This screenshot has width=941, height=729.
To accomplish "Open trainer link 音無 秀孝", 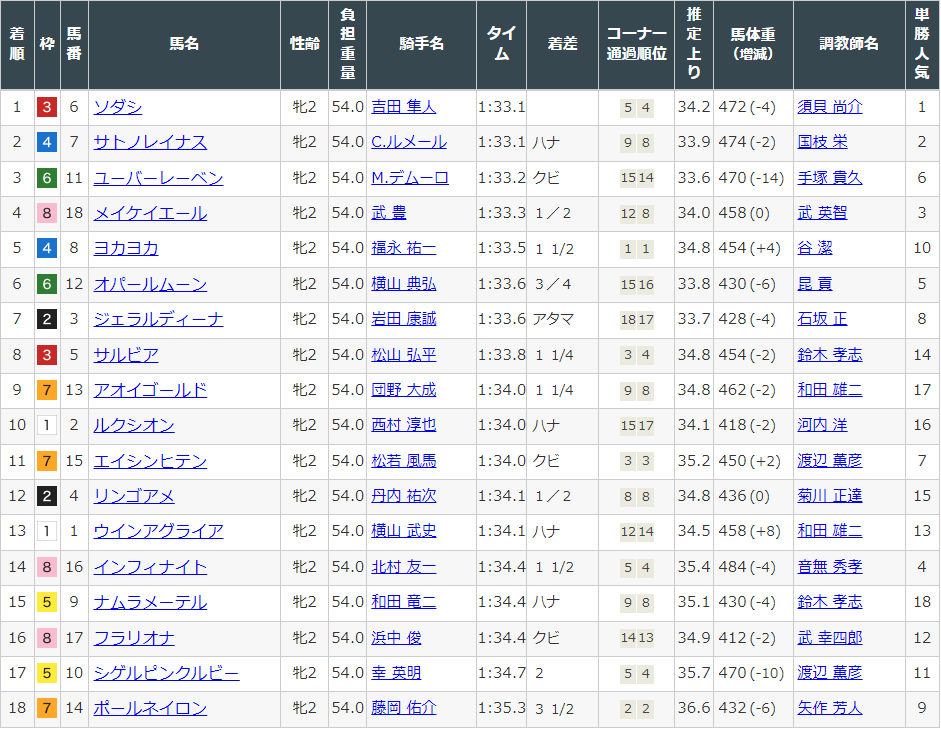I will click(x=829, y=568).
